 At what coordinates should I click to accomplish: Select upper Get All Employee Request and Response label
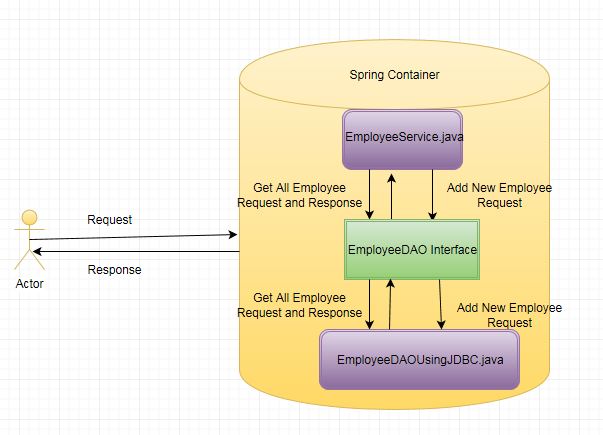[300, 195]
